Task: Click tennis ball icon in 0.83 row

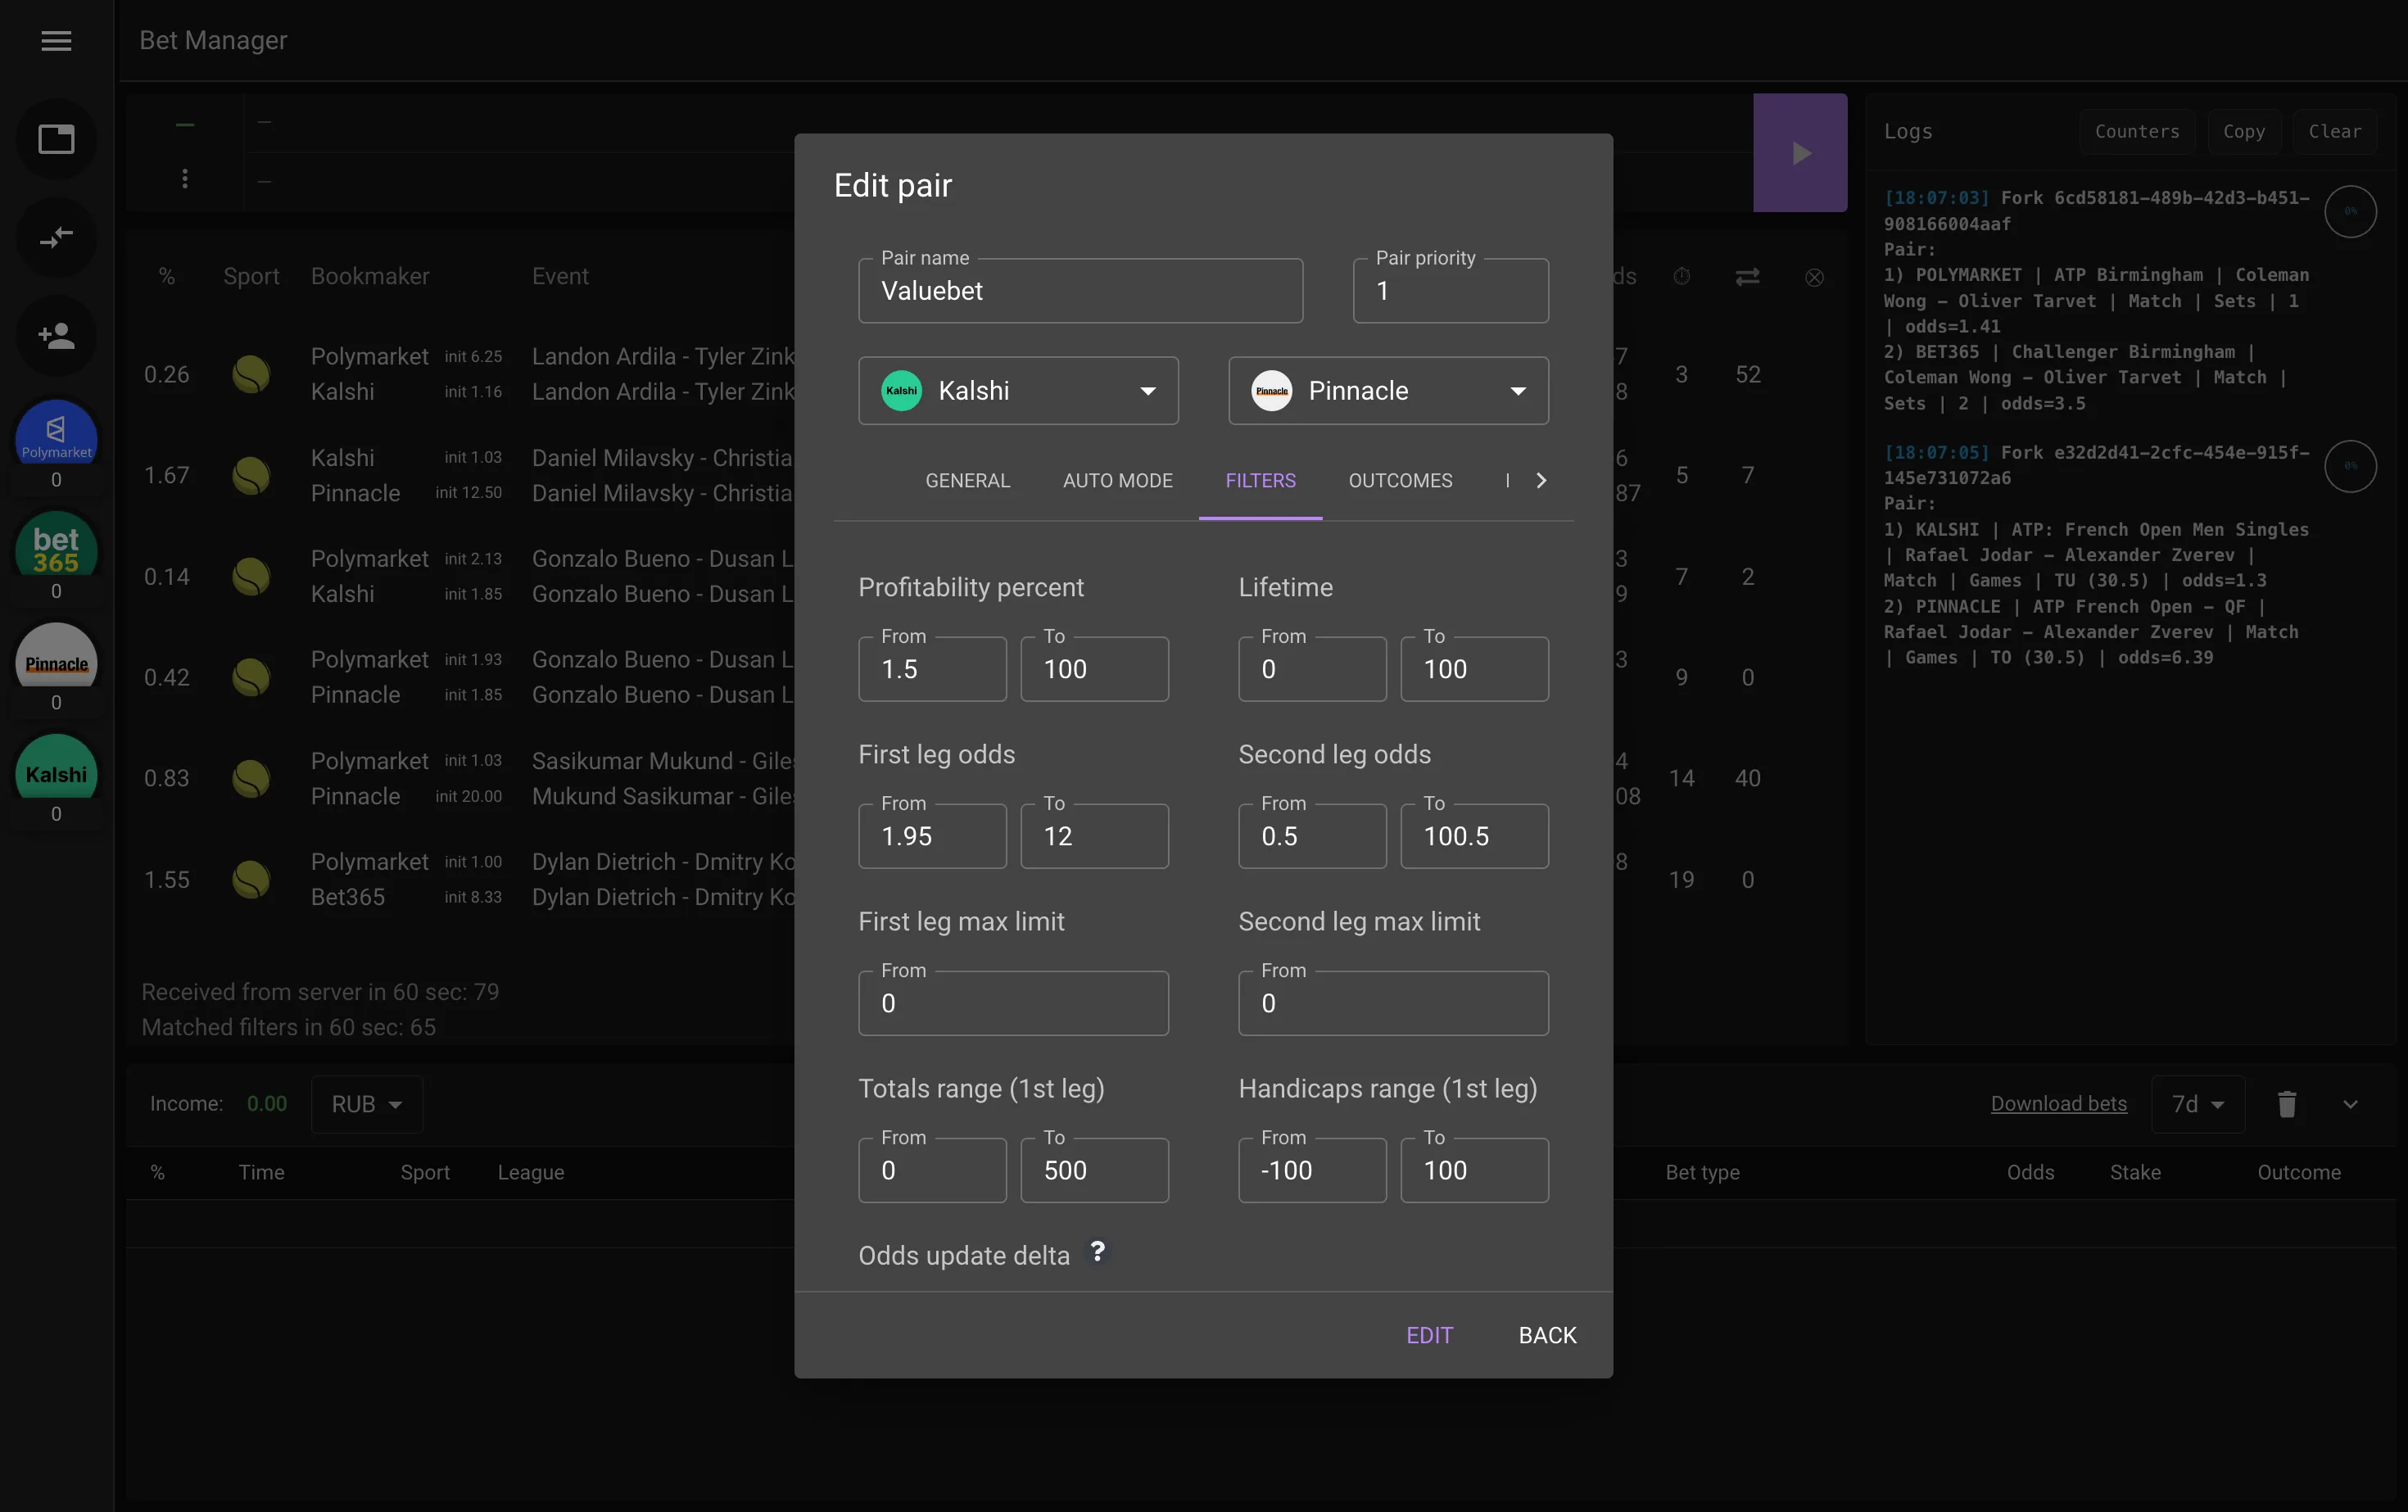Action: [251, 778]
